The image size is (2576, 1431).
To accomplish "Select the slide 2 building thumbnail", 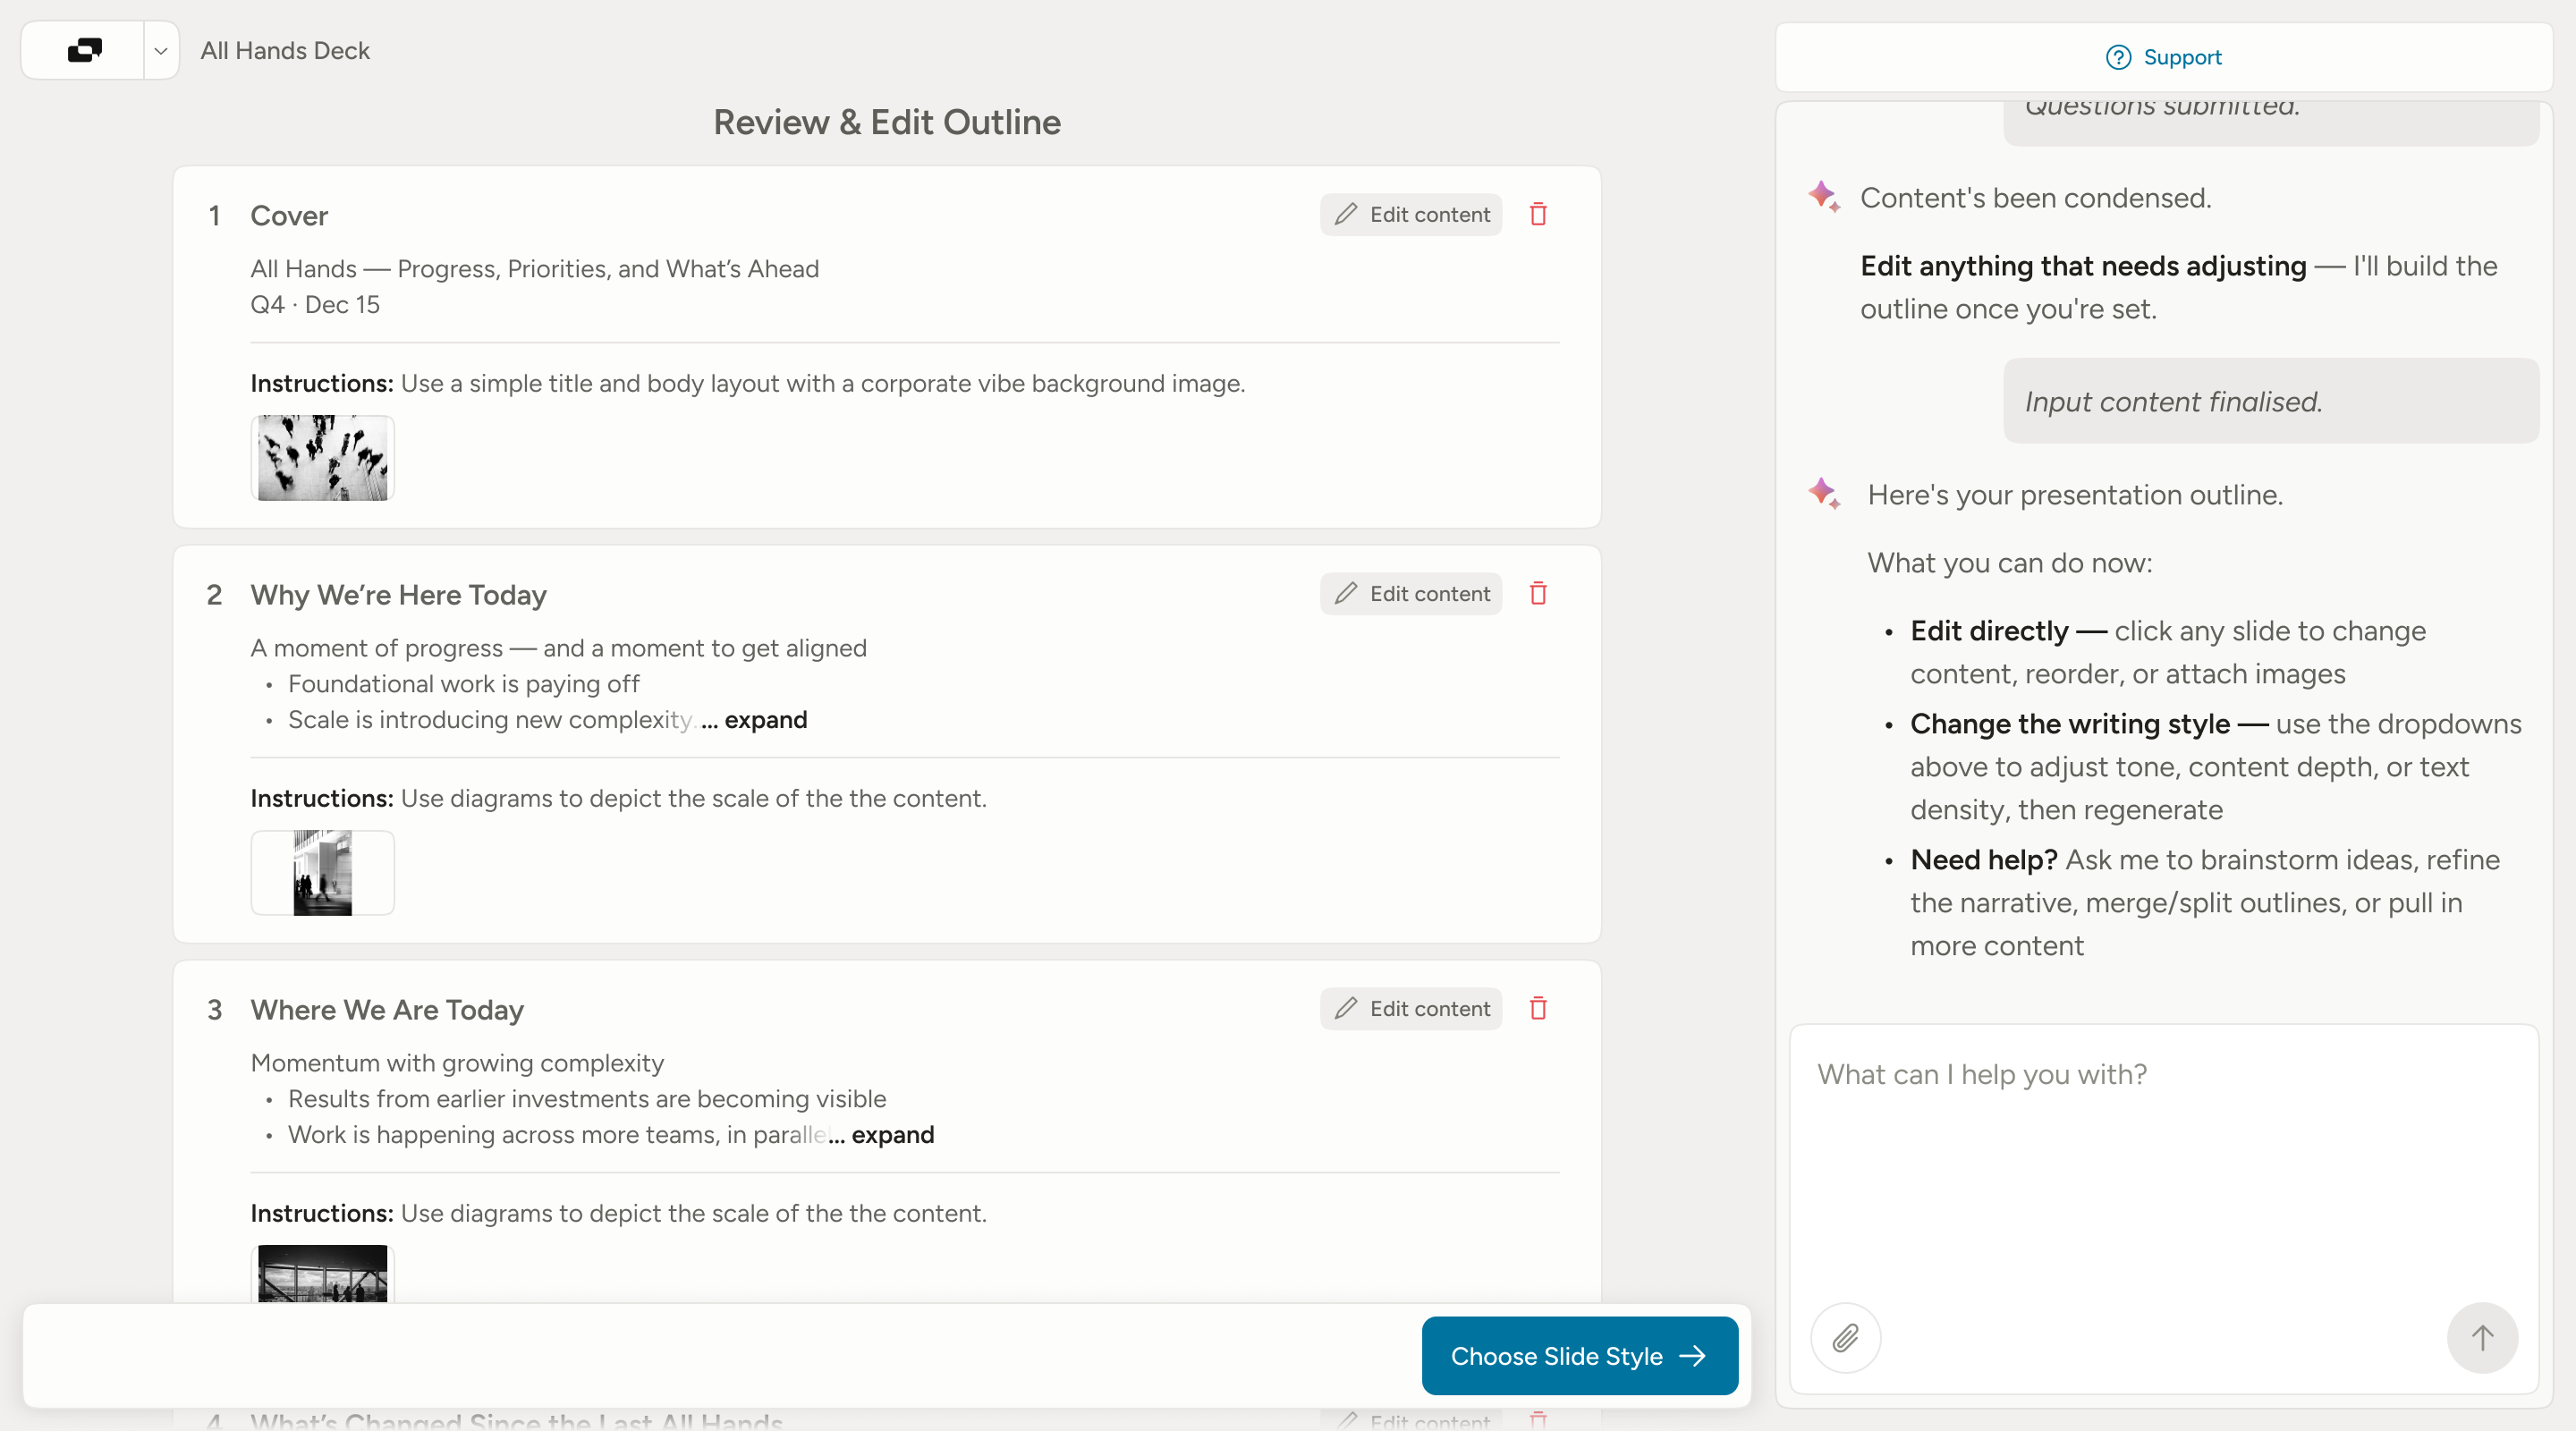I will pos(322,872).
